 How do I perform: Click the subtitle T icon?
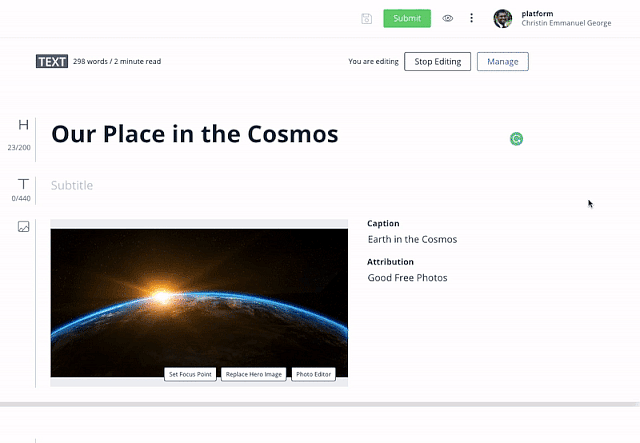pyautogui.click(x=23, y=184)
